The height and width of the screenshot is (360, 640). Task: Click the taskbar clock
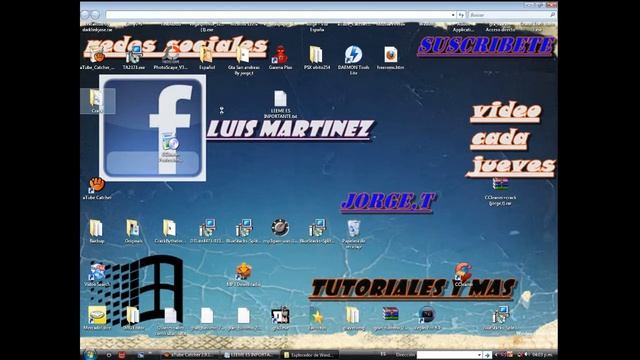coord(542,355)
